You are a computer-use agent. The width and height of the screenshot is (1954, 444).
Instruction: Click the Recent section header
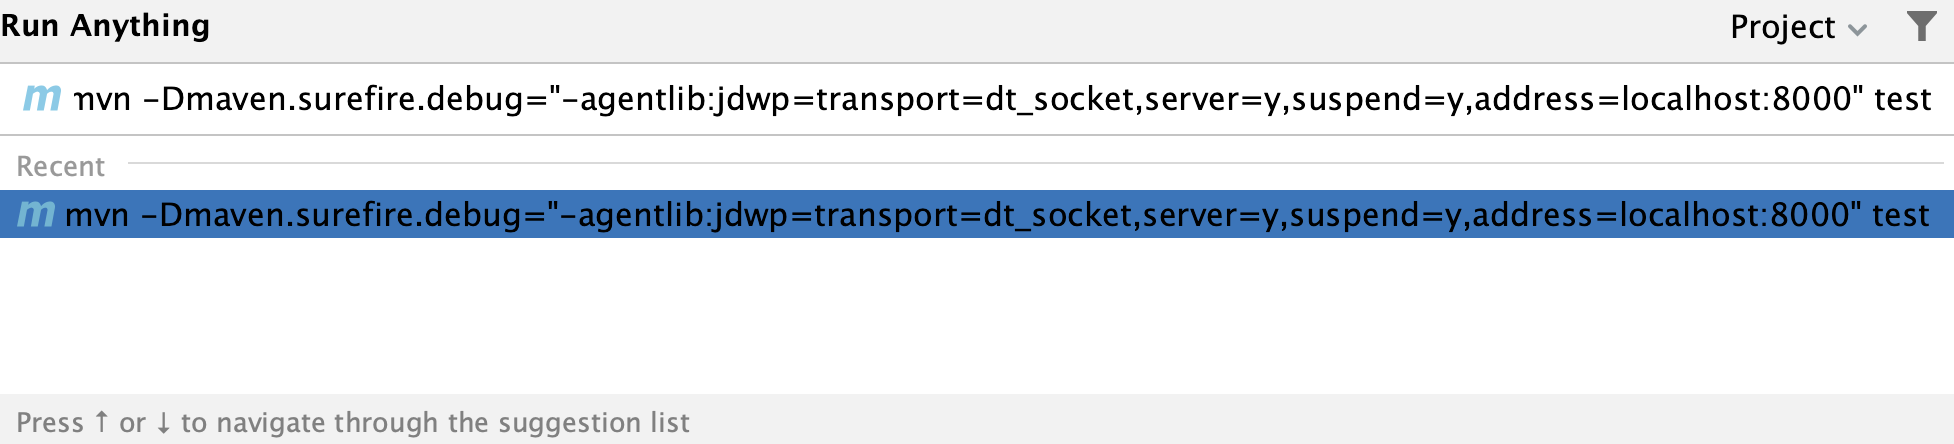coord(60,166)
